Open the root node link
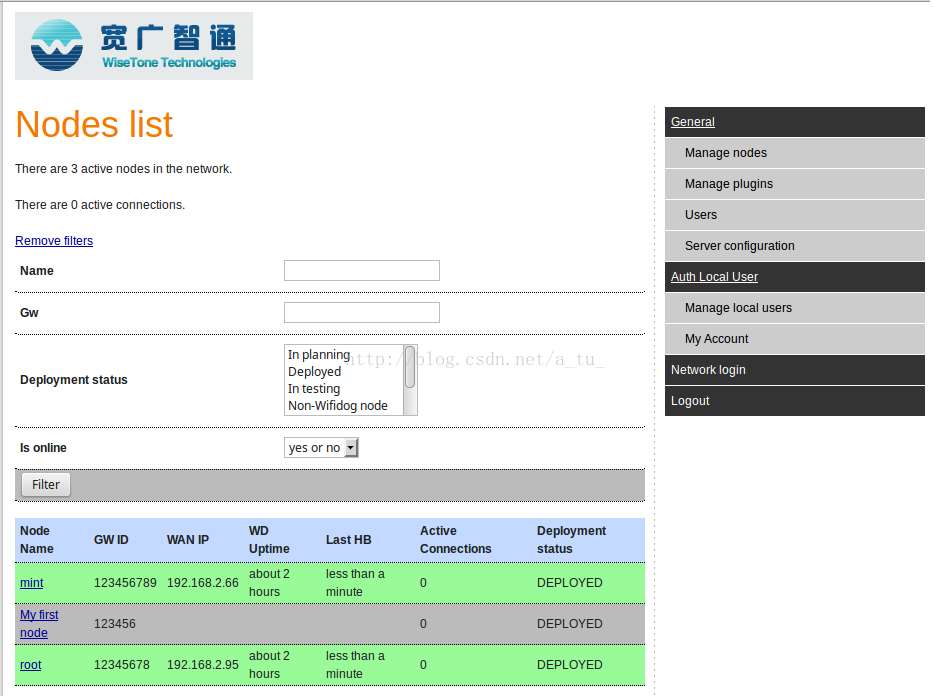Screen dimensions: 933x696 [x=31, y=665]
